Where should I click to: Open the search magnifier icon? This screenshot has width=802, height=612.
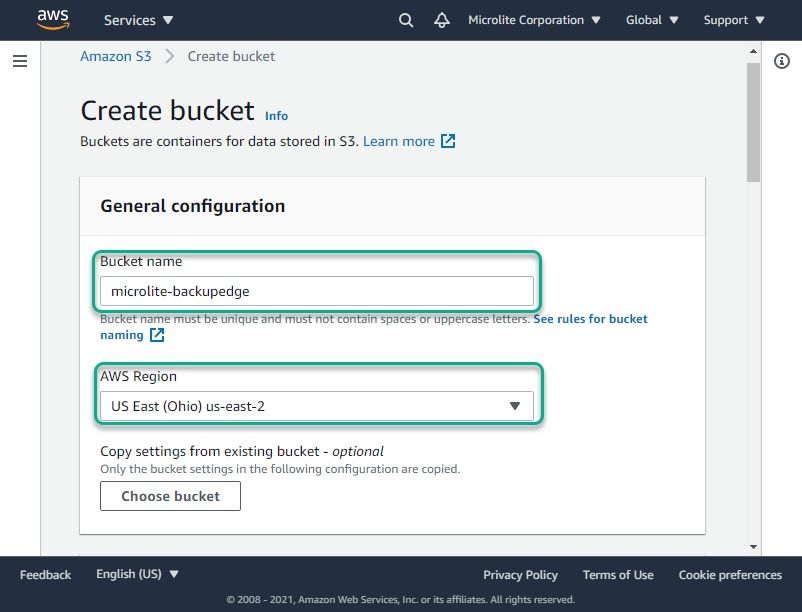(x=406, y=20)
